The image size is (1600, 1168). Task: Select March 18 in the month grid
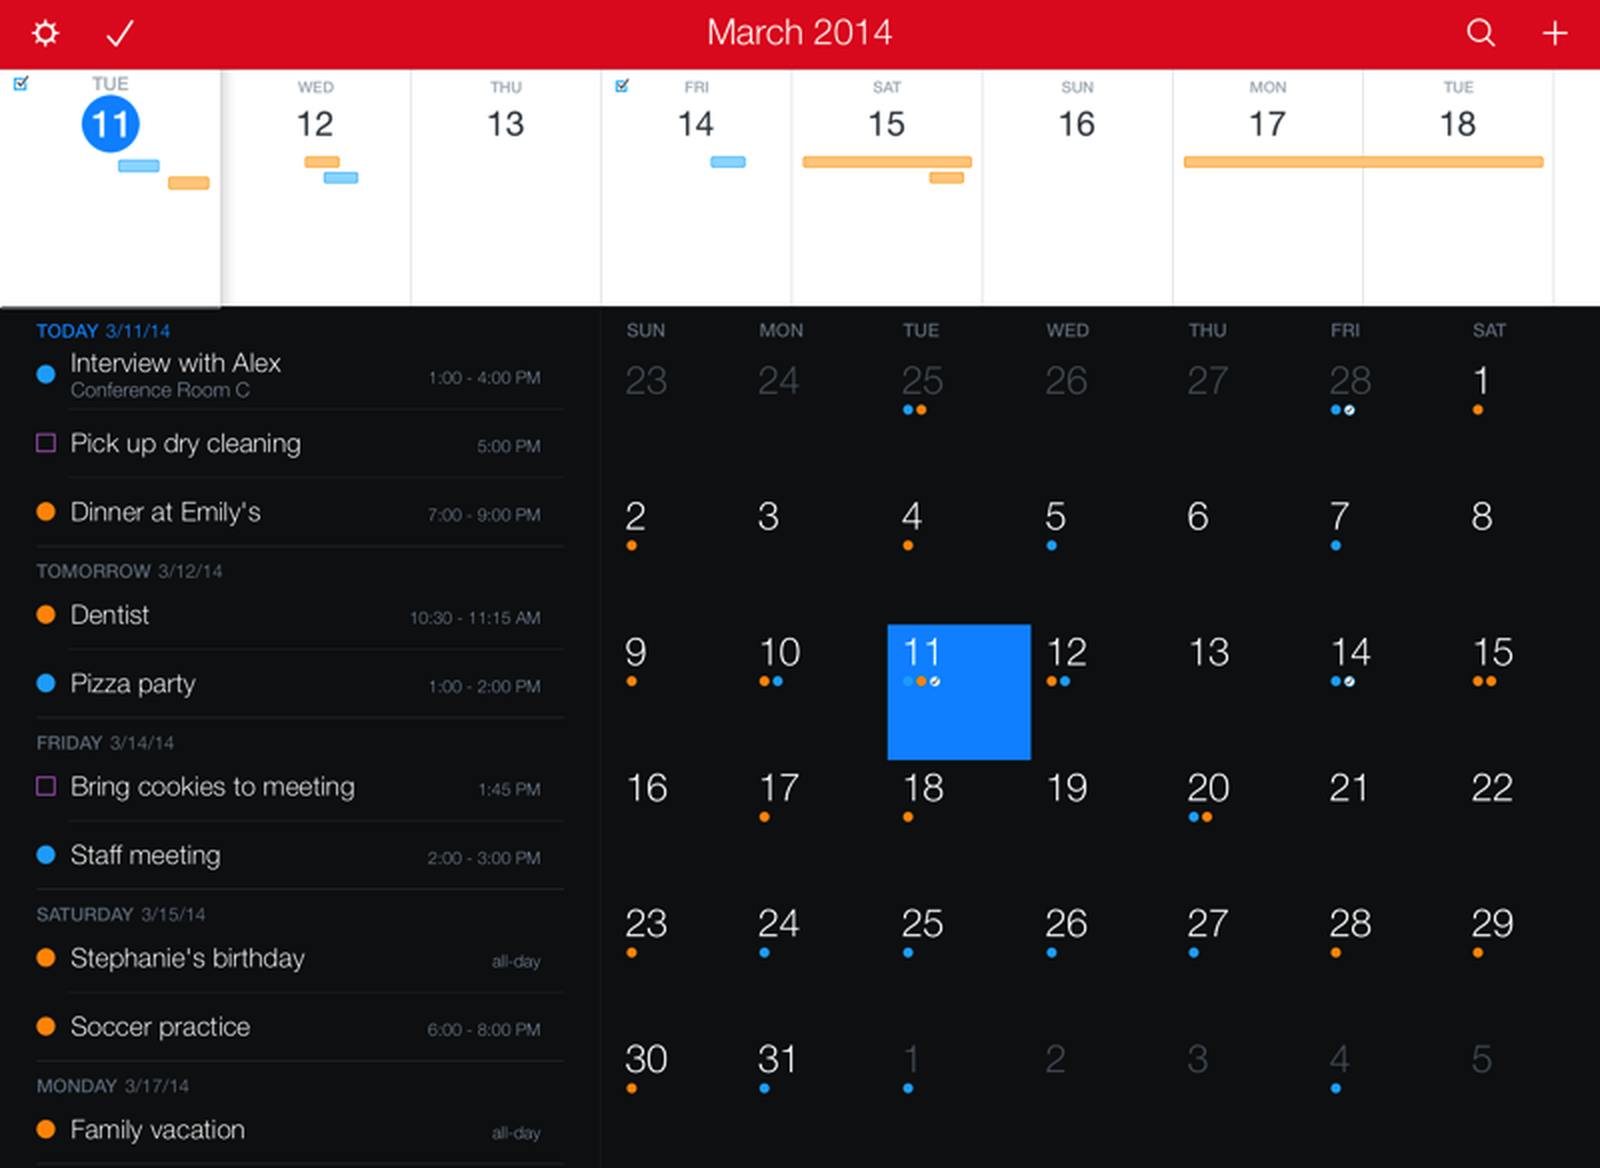pos(921,789)
